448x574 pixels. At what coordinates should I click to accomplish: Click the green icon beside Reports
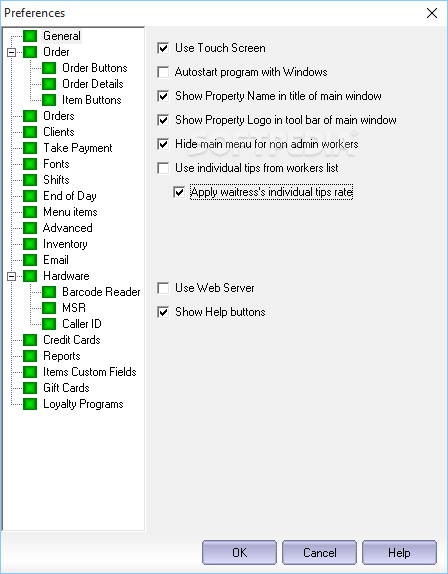tap(30, 356)
